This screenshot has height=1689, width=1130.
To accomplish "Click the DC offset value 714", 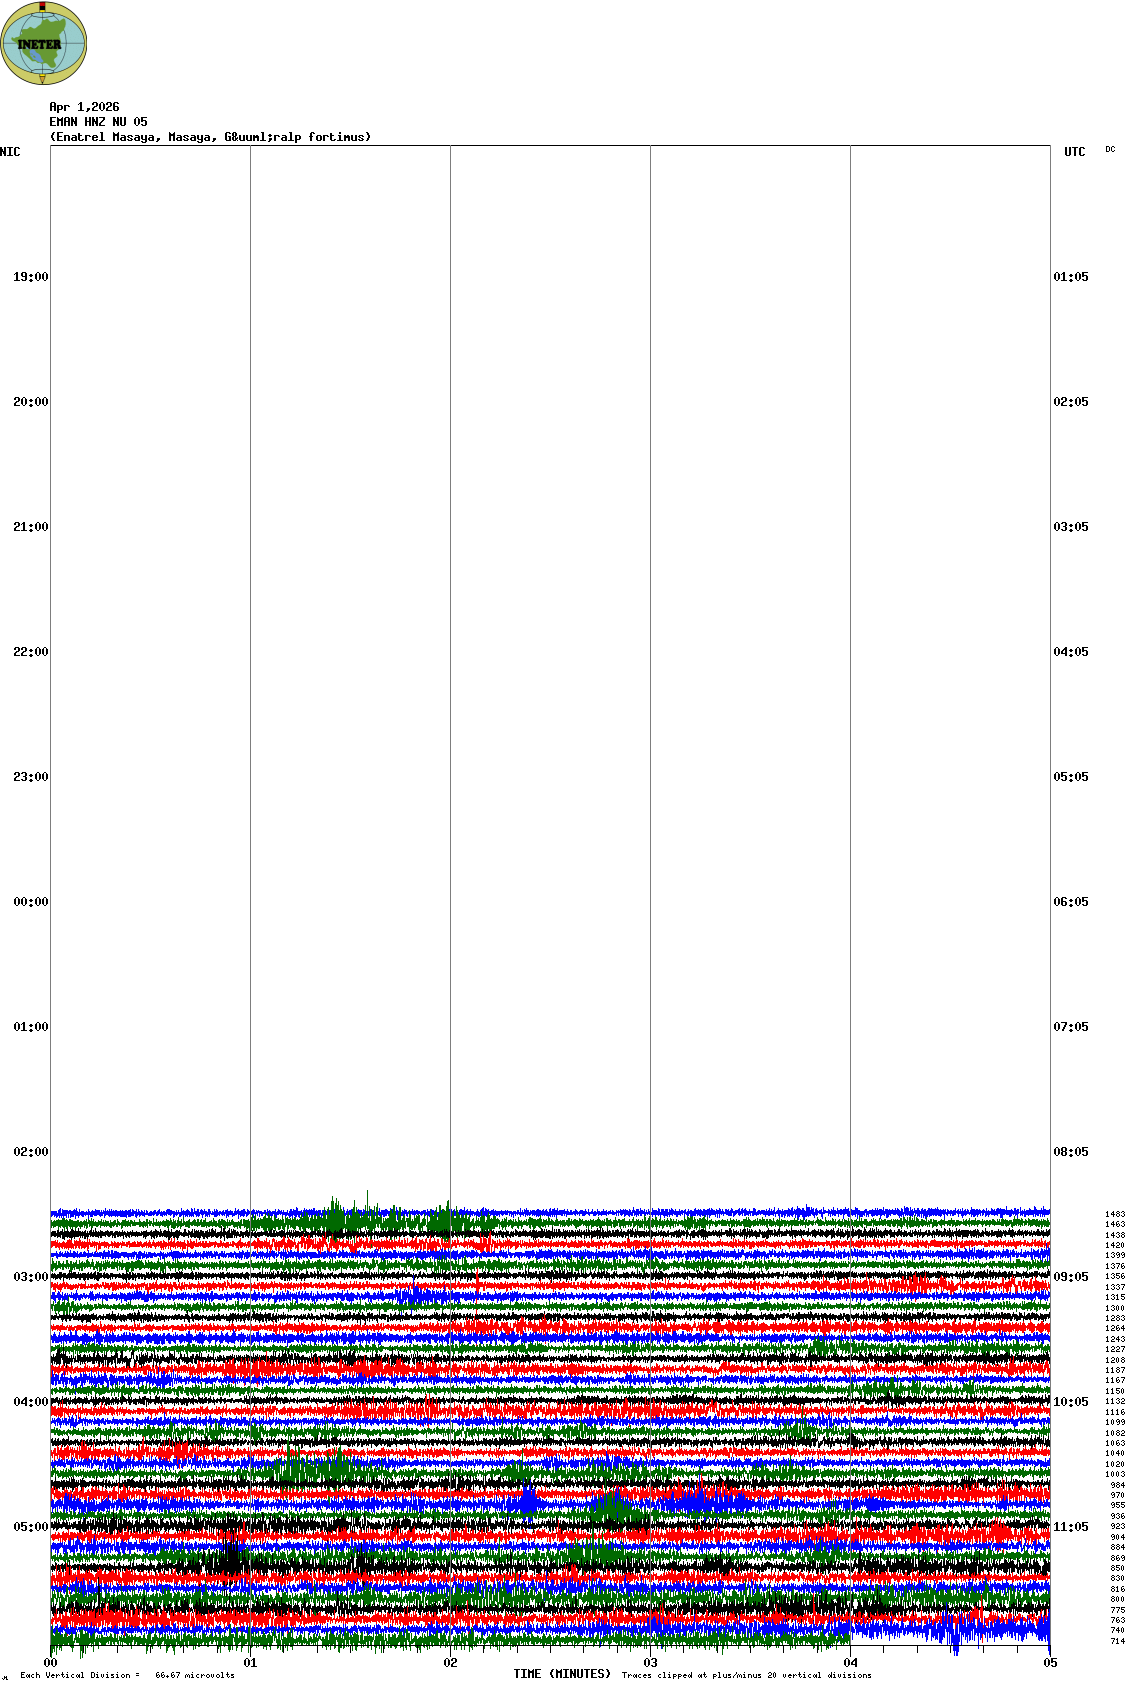I will tap(1117, 1641).
